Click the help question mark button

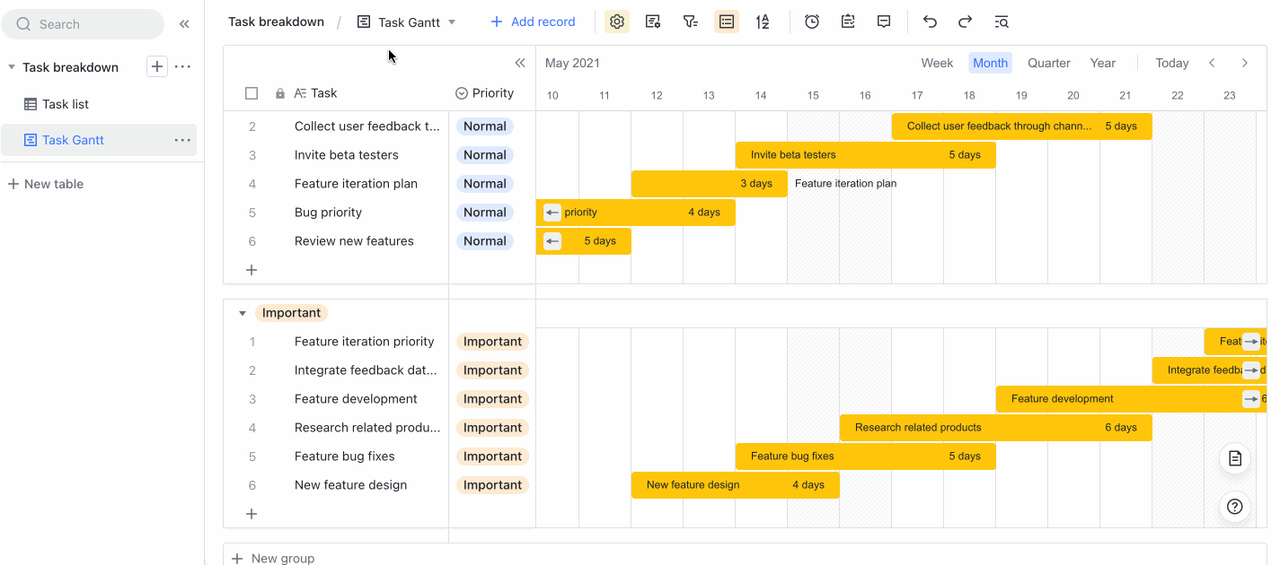[x=1235, y=507]
